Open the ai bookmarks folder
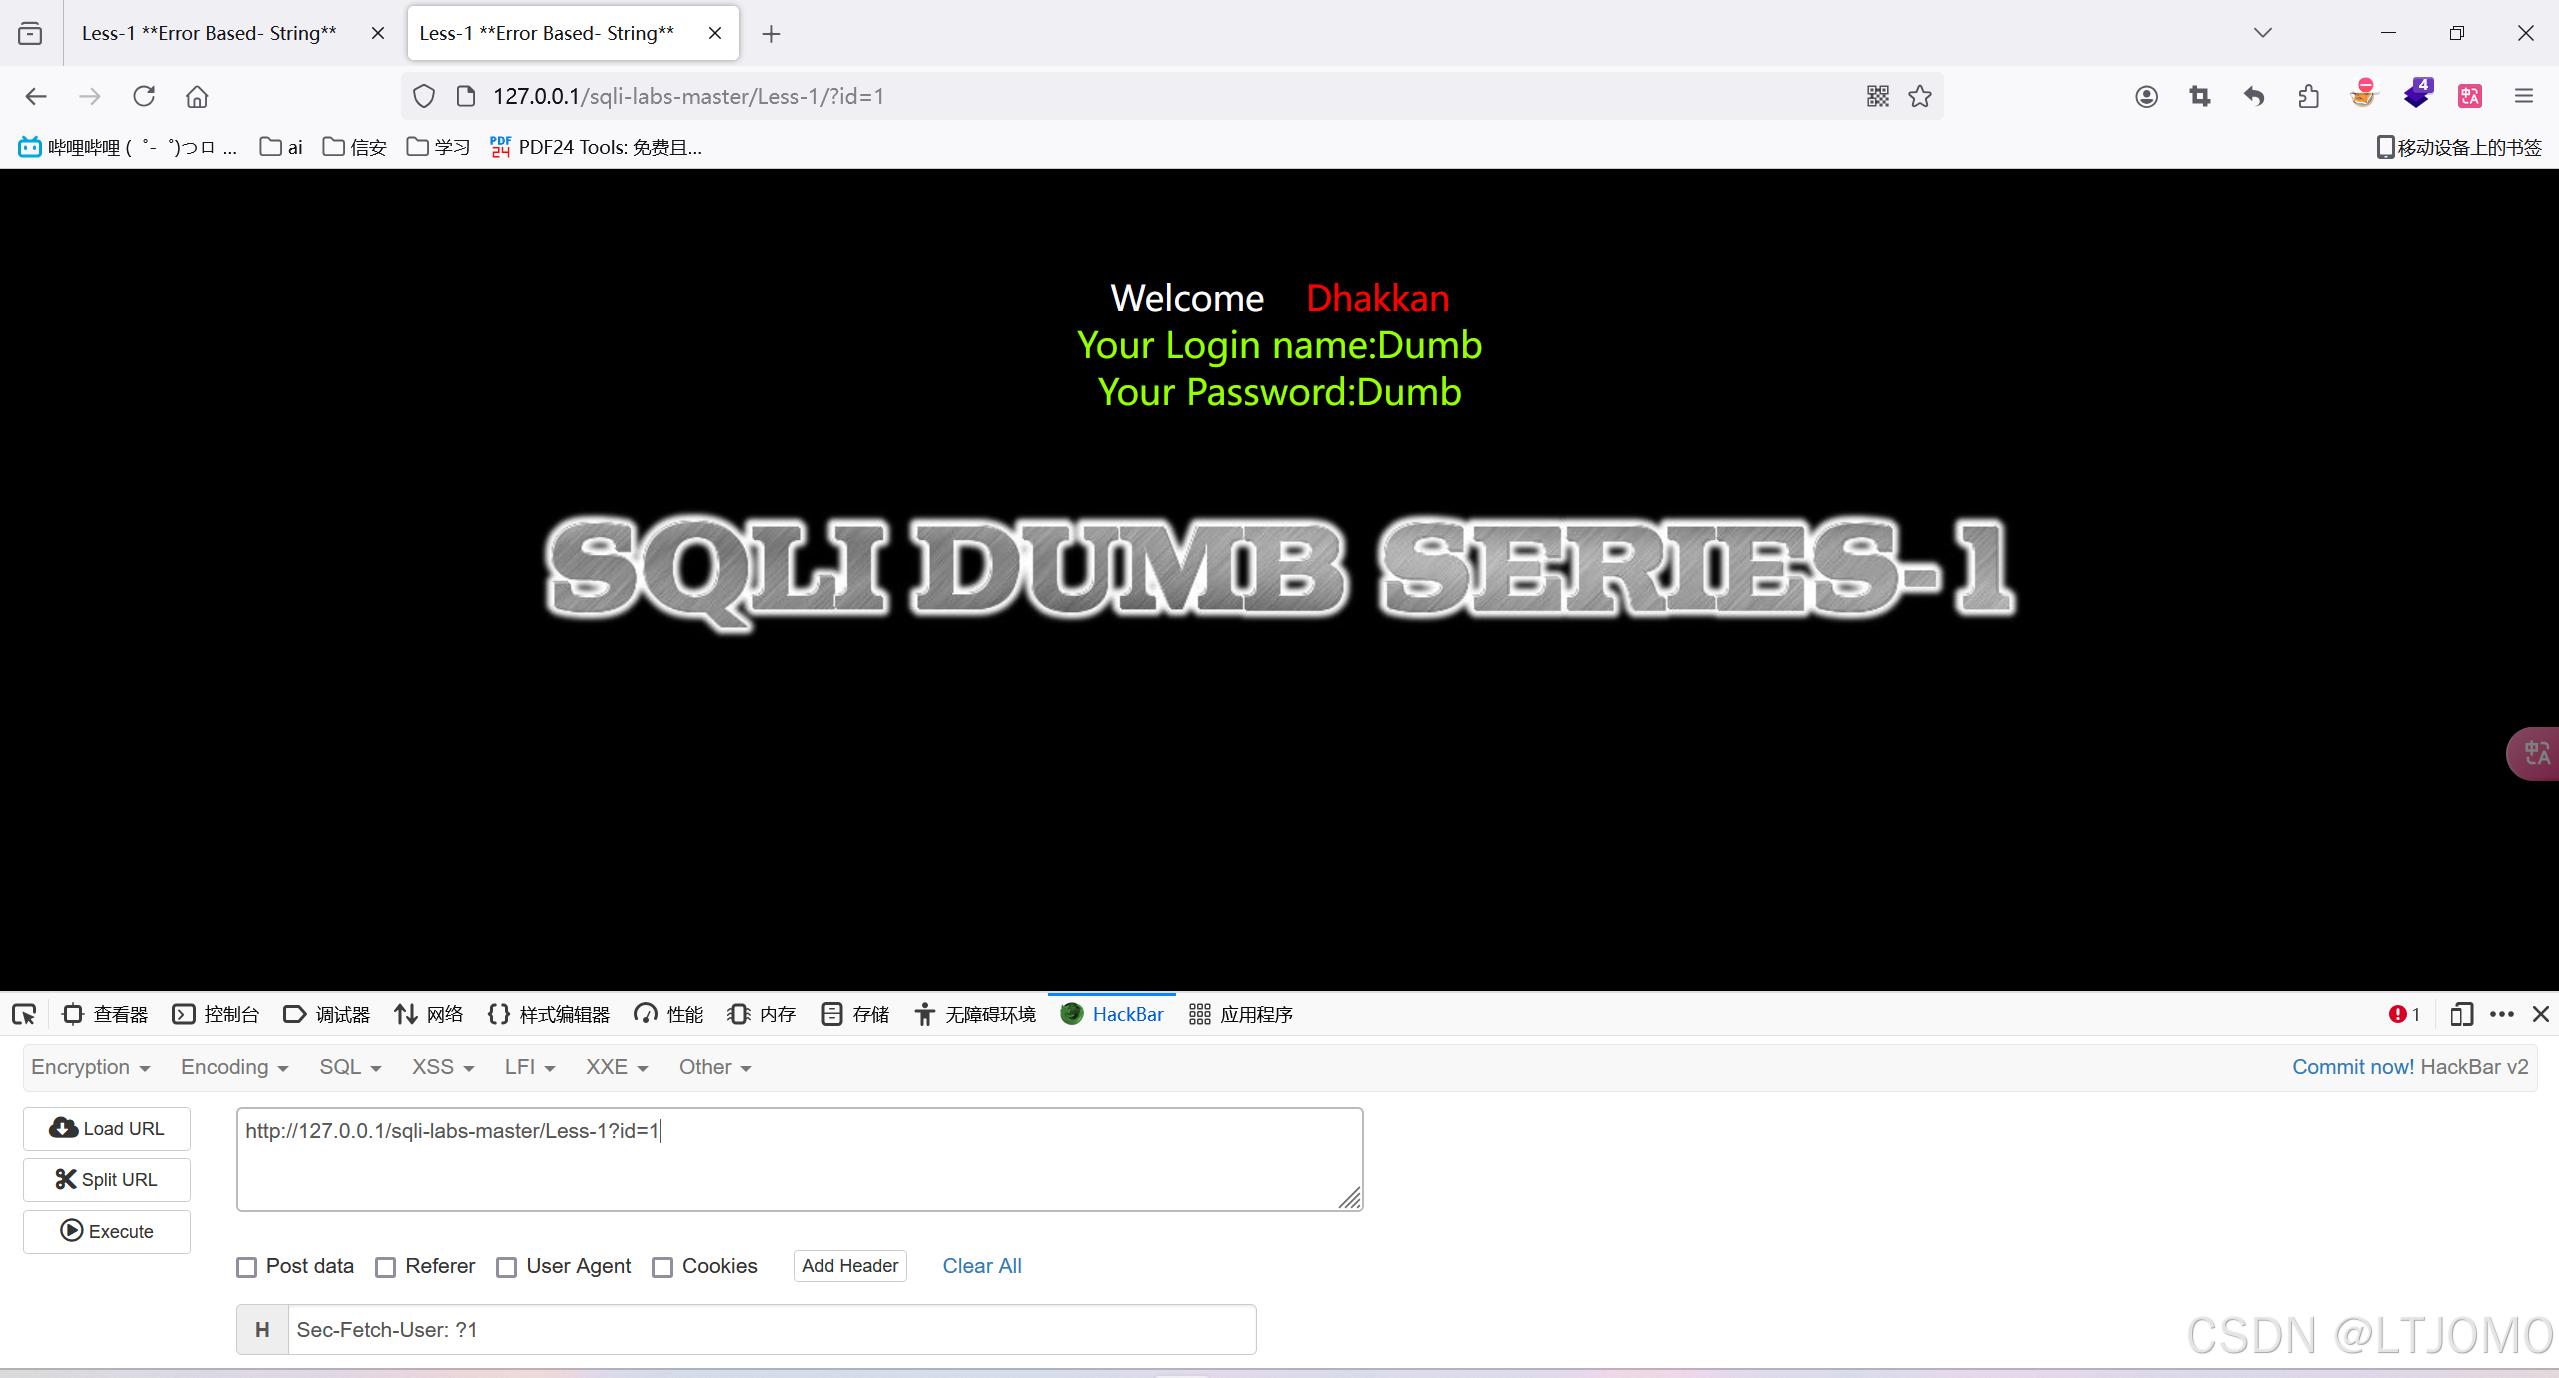The image size is (2559, 1378). click(281, 147)
